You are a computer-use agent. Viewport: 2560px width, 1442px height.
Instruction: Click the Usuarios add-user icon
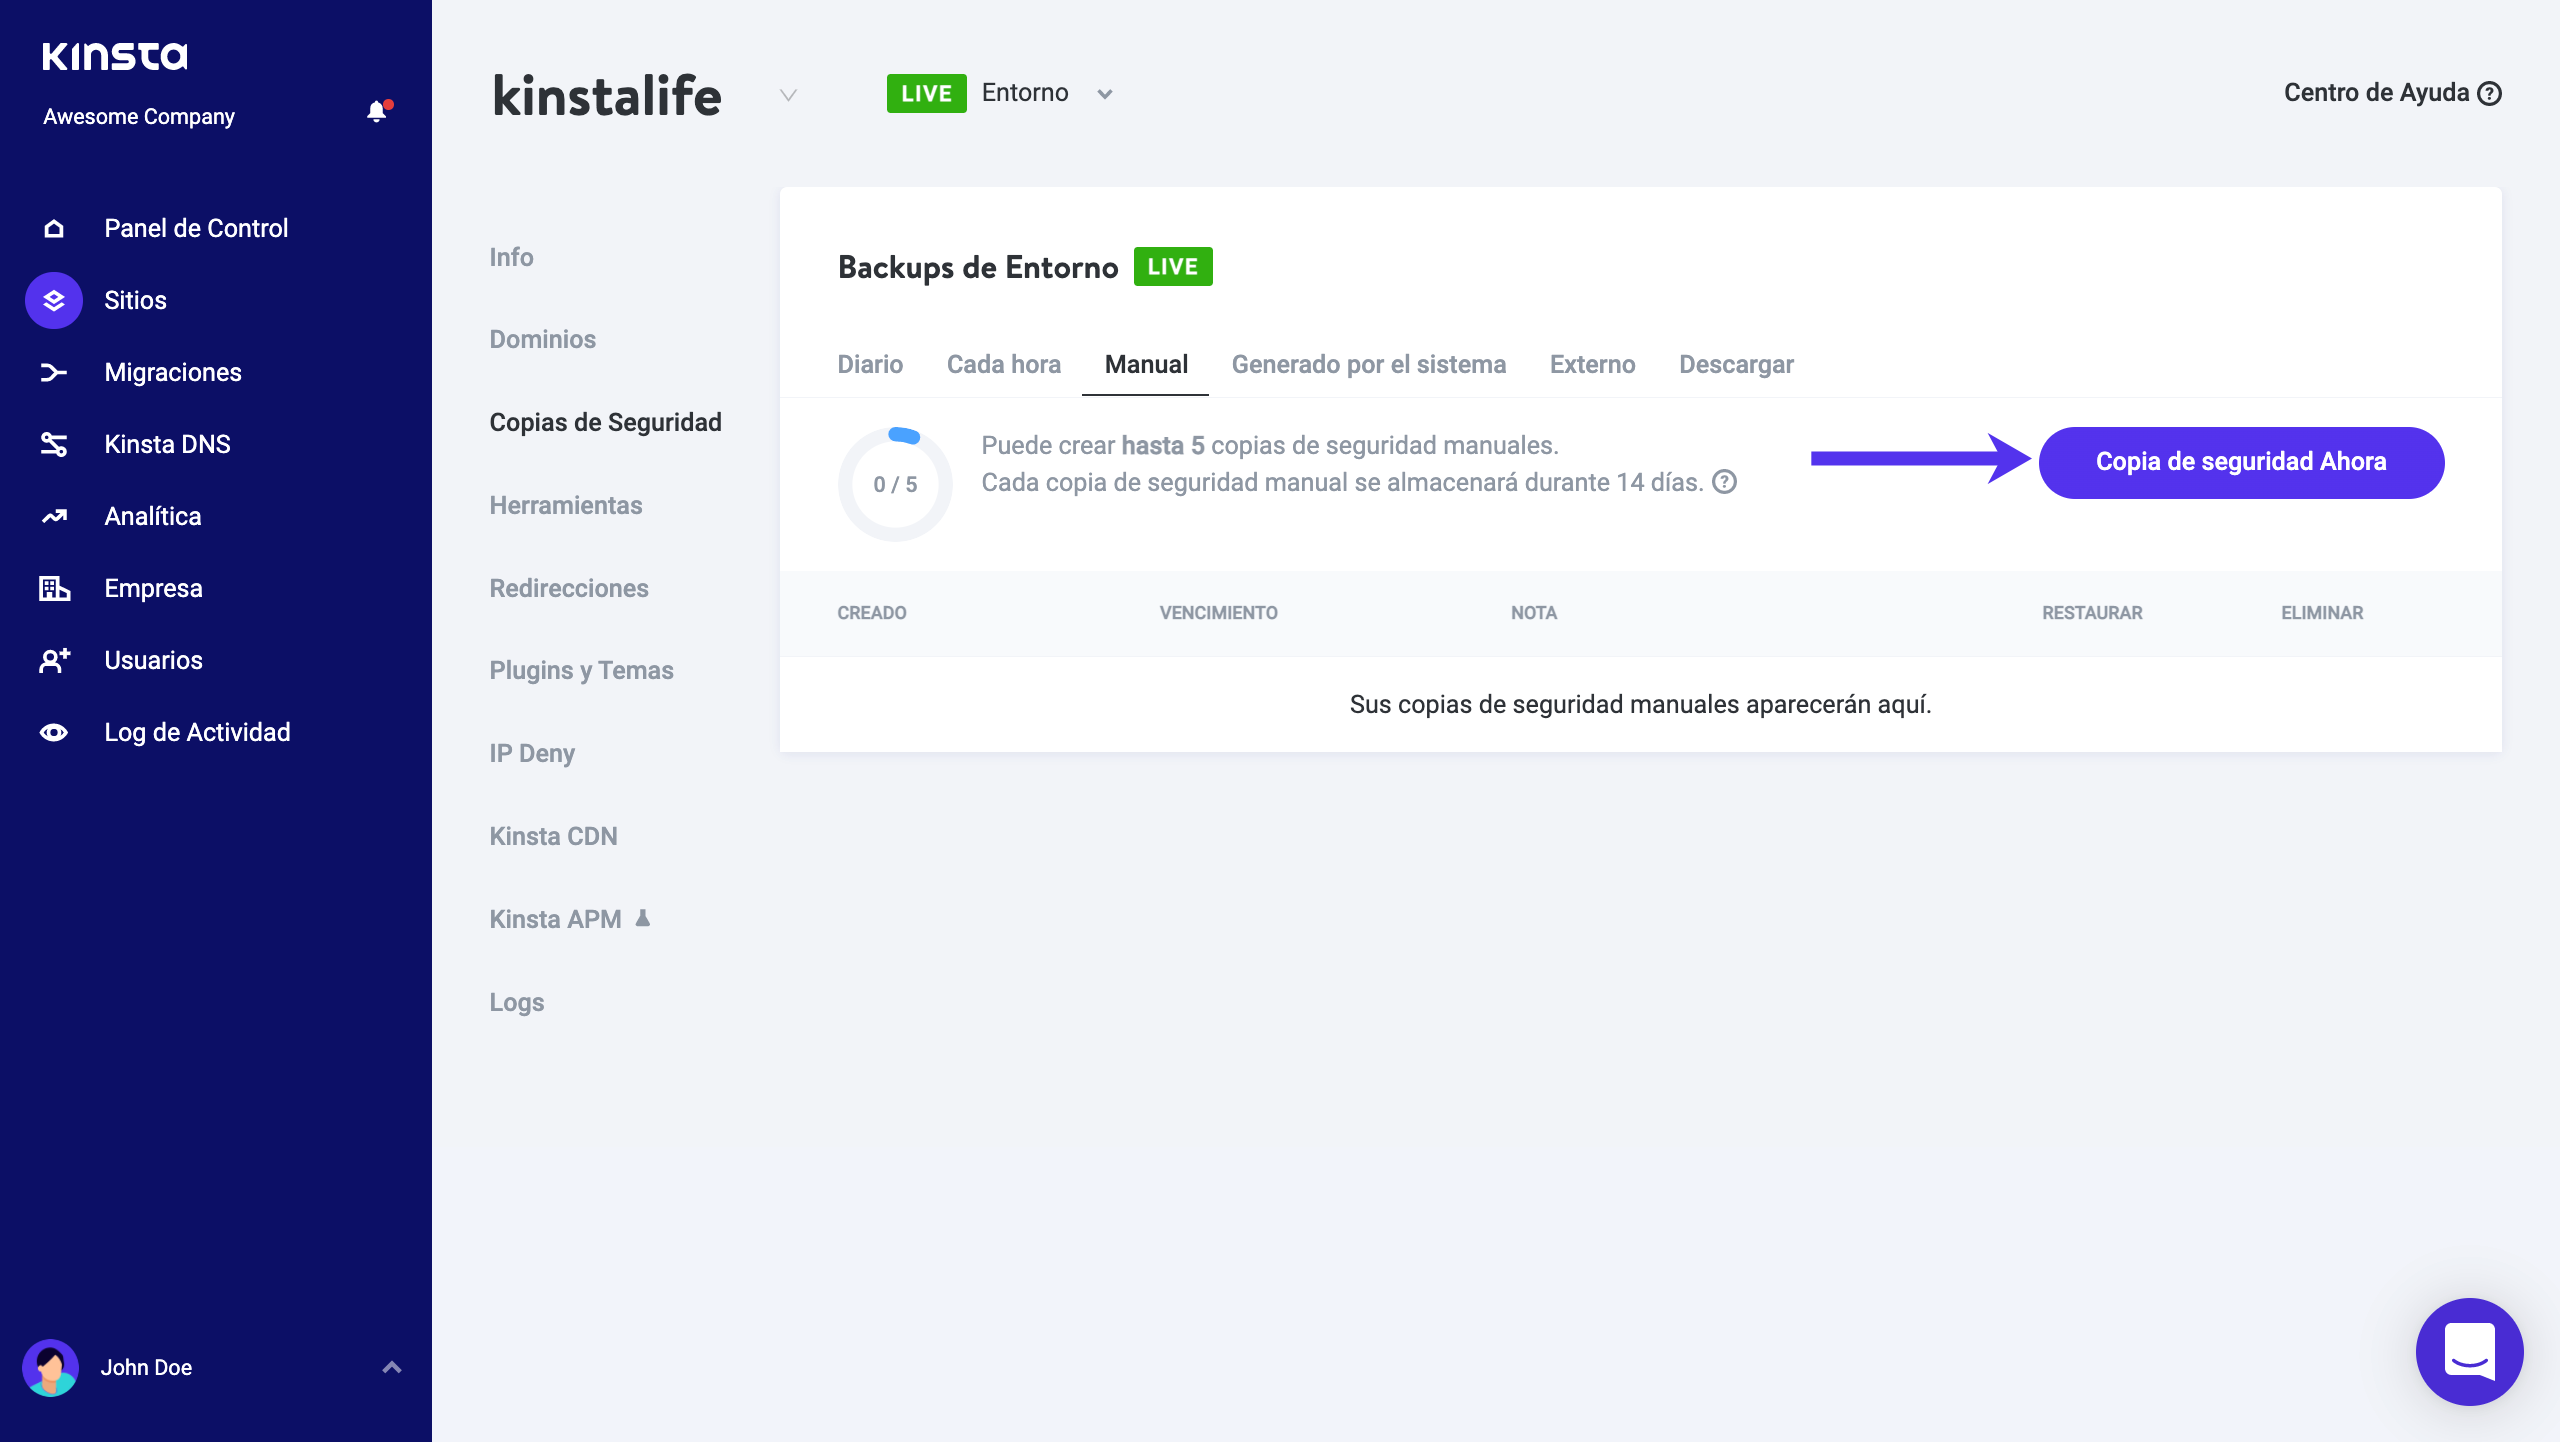click(x=54, y=661)
